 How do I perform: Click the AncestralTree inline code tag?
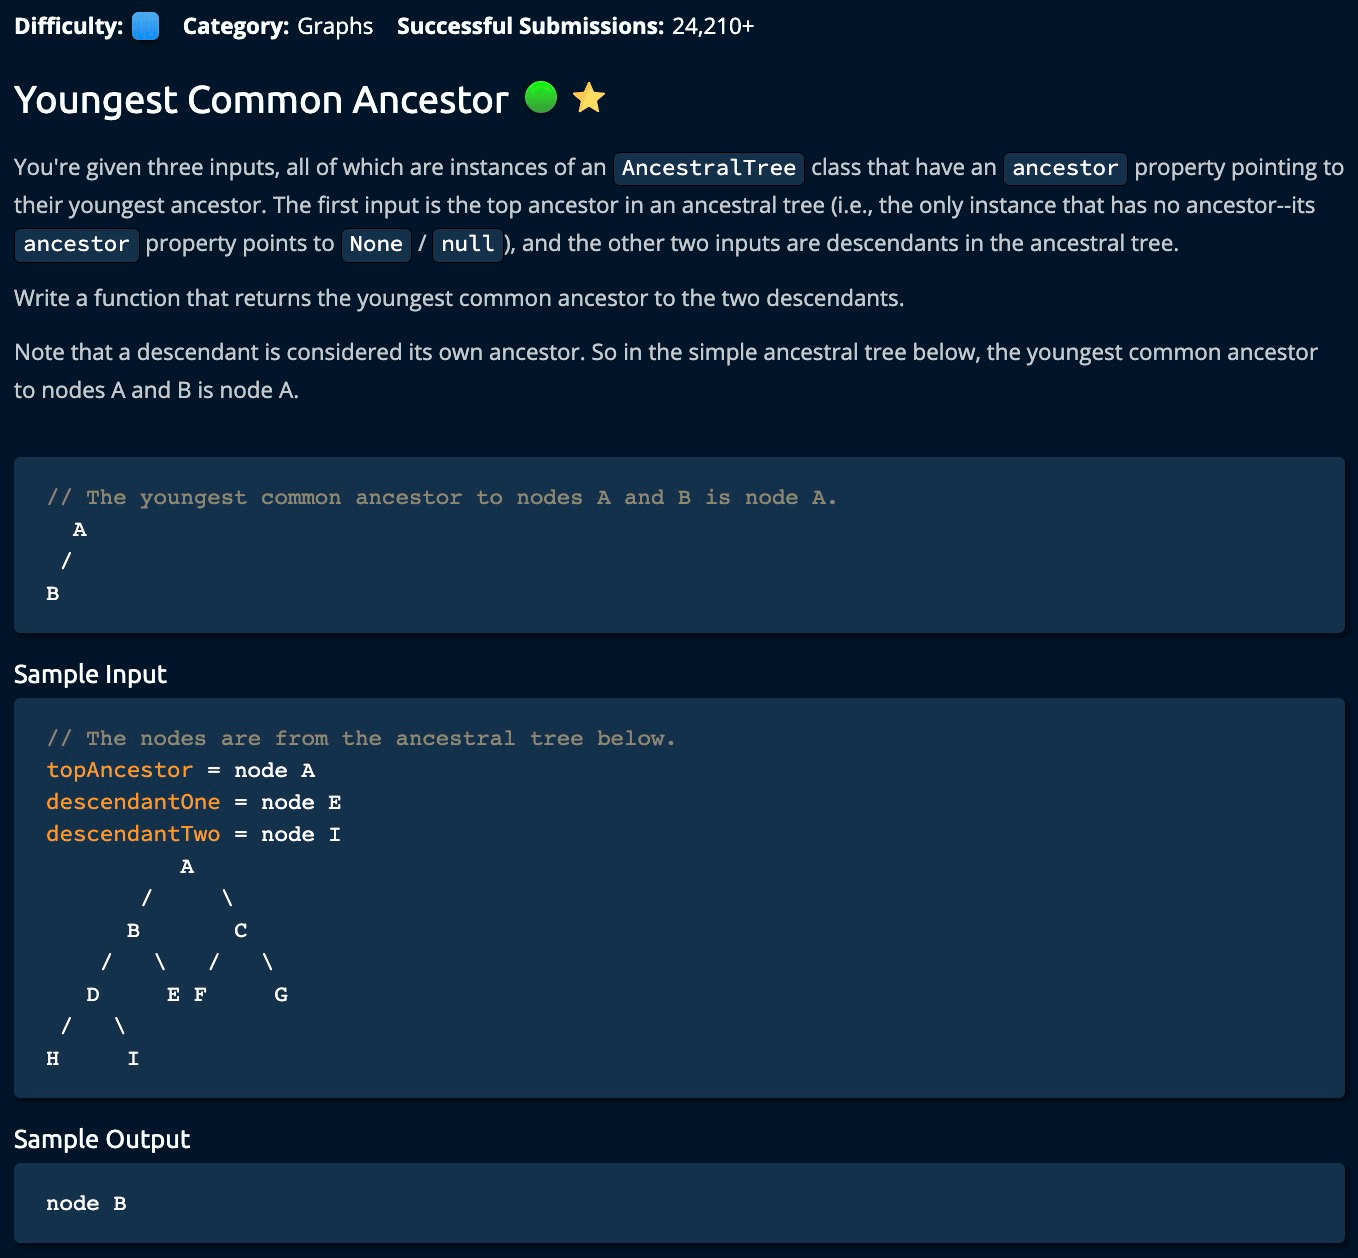[x=708, y=168]
